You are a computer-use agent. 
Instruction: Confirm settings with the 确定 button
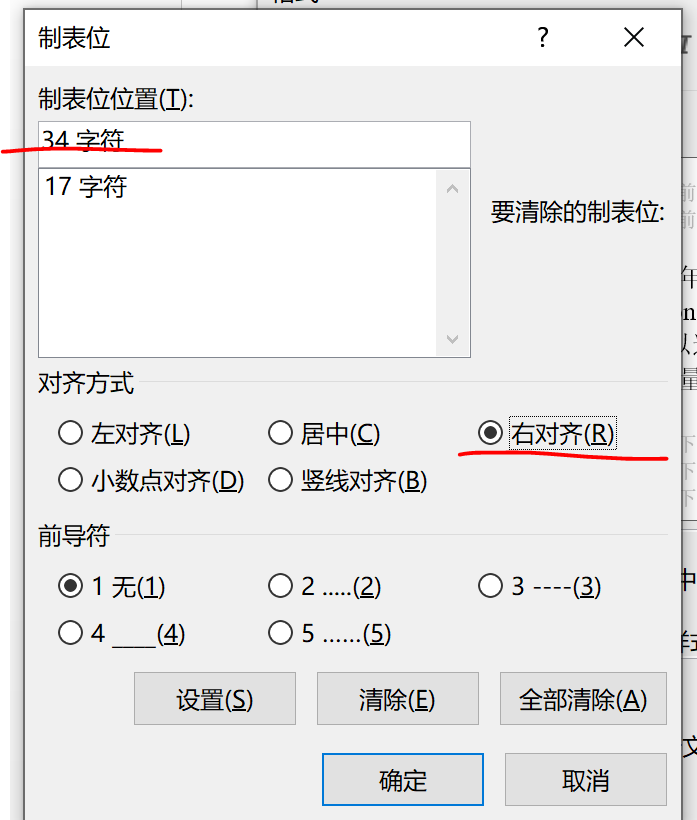402,779
